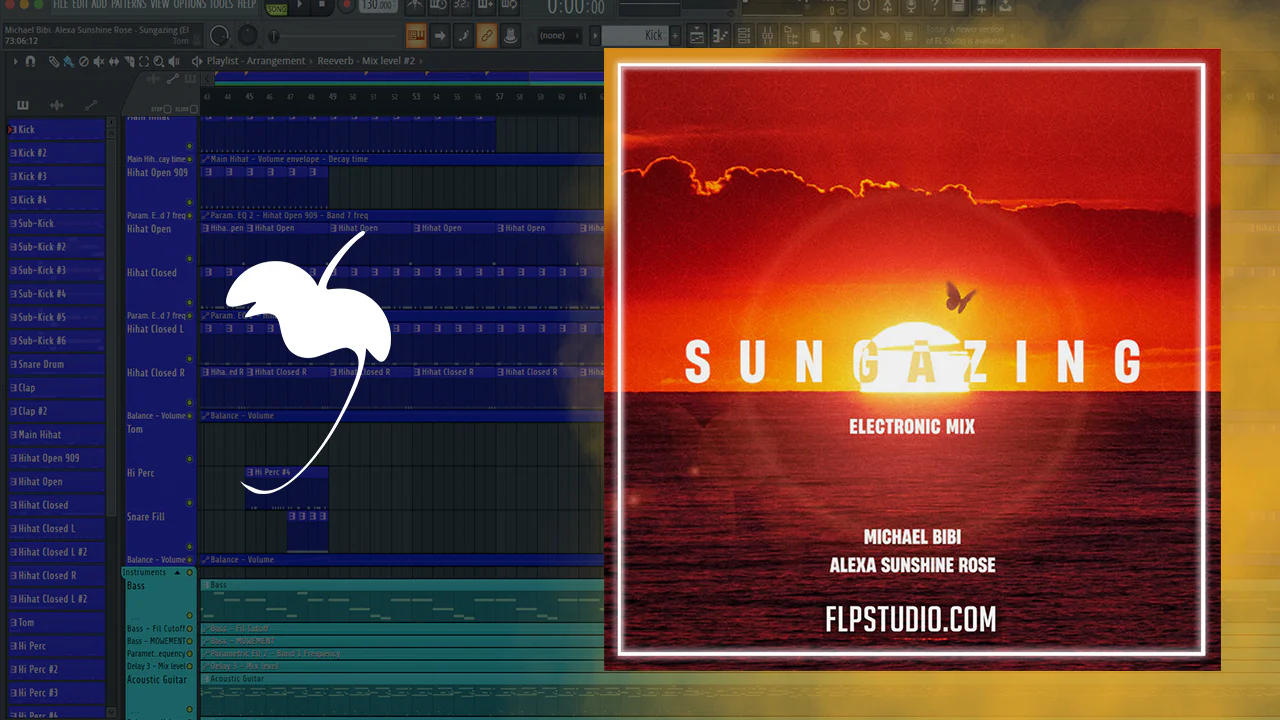The width and height of the screenshot is (1280, 720).
Task: Open the (none) selector dropdown
Action: click(558, 36)
